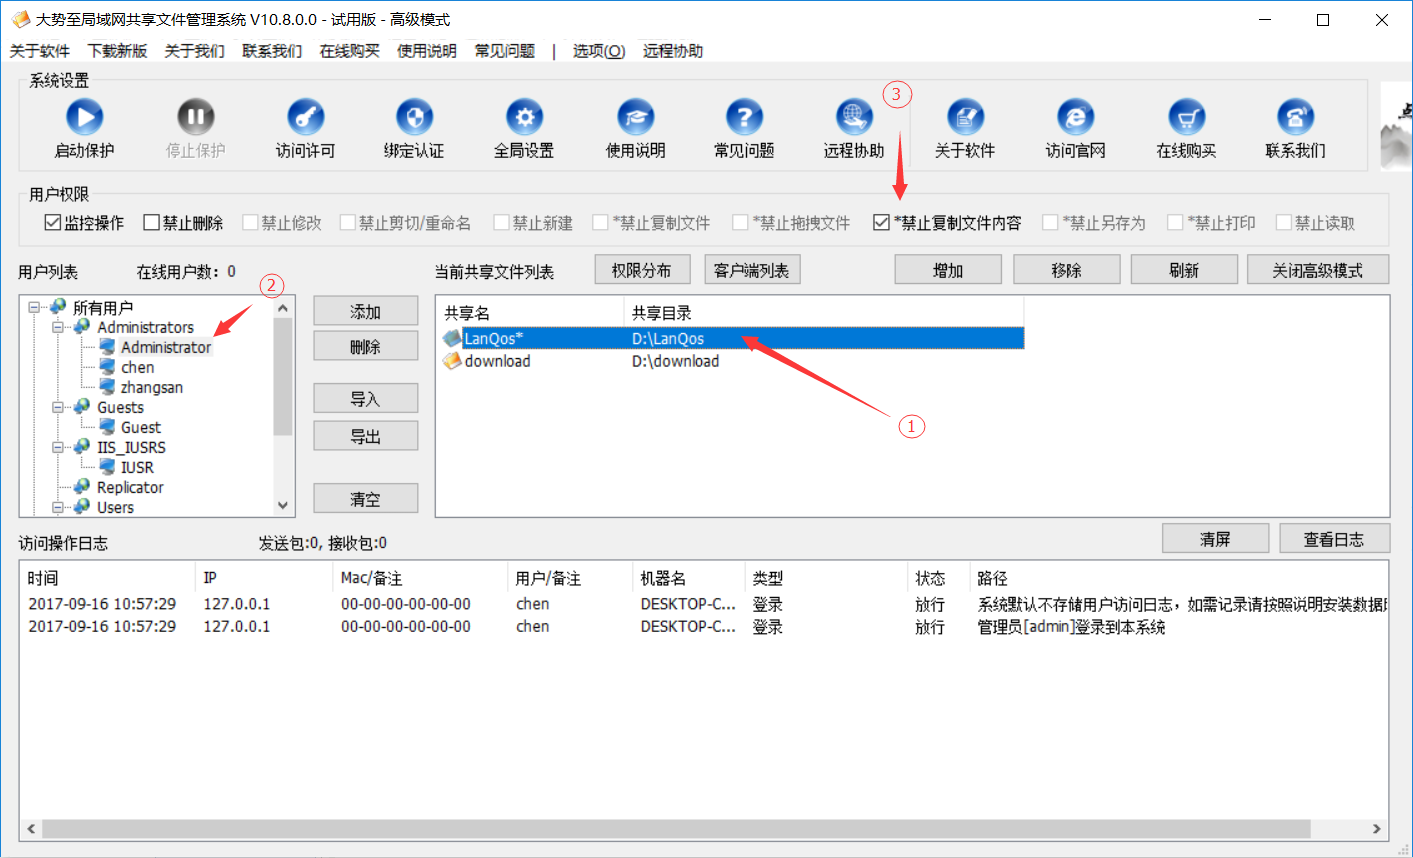Click the 启动保护 play icon
The width and height of the screenshot is (1413, 858).
point(84,118)
